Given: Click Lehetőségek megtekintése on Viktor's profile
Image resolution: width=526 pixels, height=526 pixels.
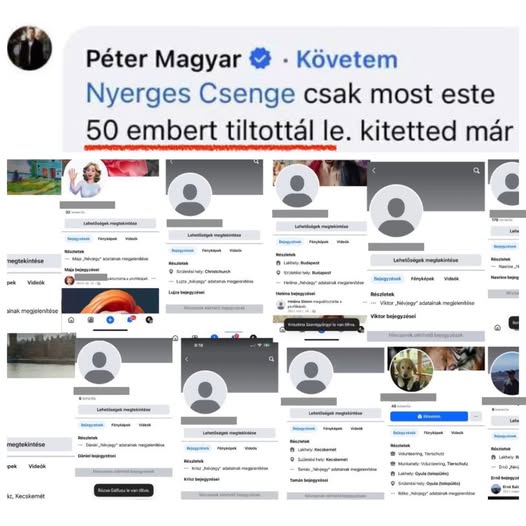Looking at the screenshot, I should [426, 260].
